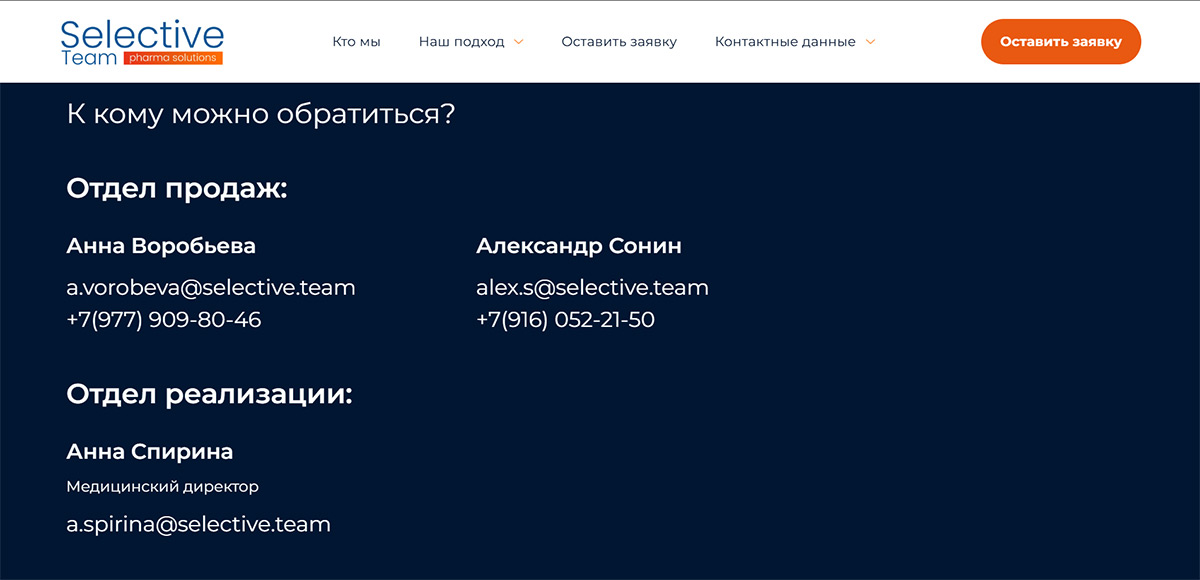Image resolution: width=1200 pixels, height=580 pixels.
Task: Expand the chevron beside Контактные данные
Action: tap(870, 42)
